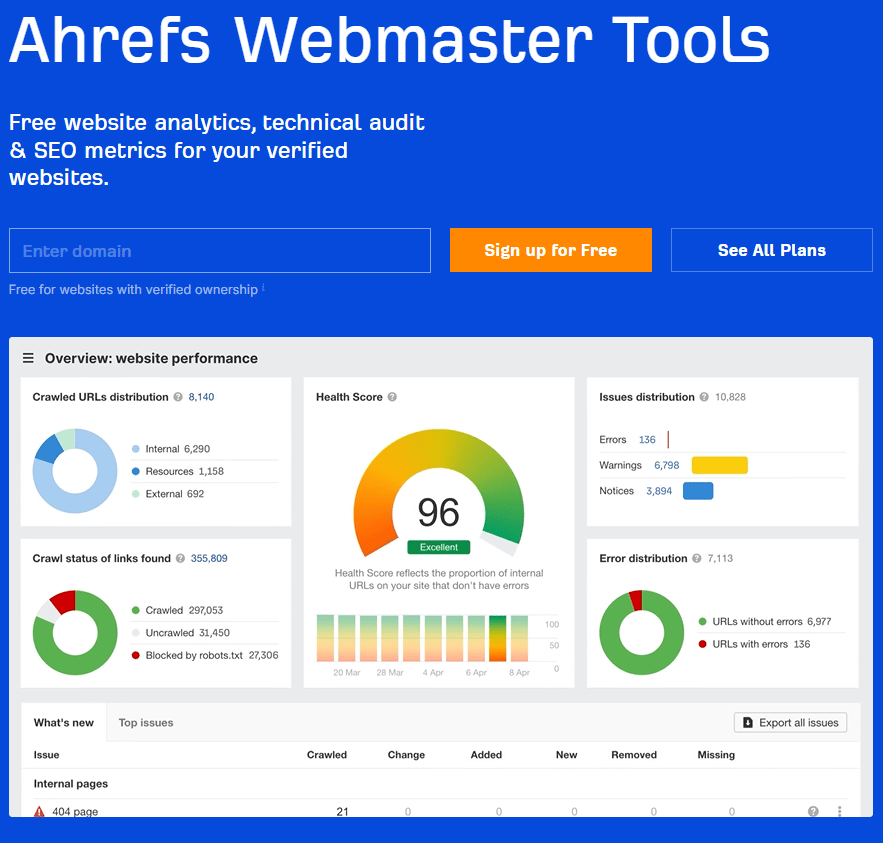Export all issues from the dashboard
Screen dimensions: 883x843
(x=791, y=722)
